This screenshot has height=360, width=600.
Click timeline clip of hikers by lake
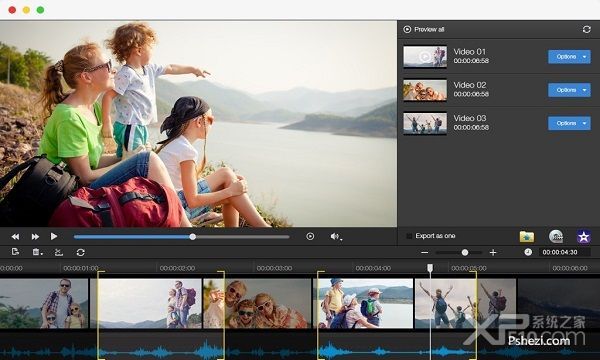[363, 303]
